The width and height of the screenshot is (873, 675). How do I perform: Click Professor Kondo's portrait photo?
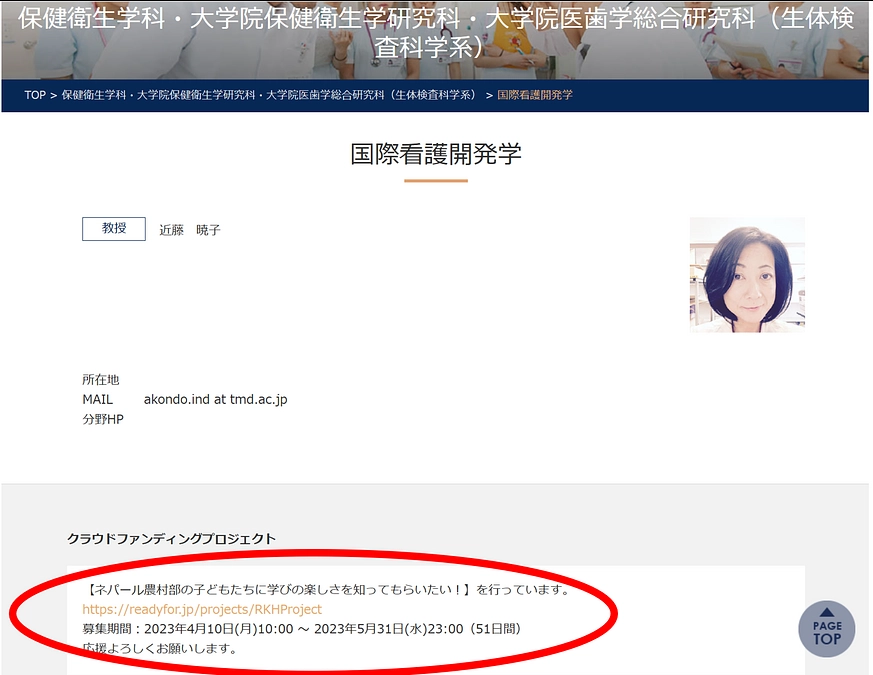coord(747,272)
